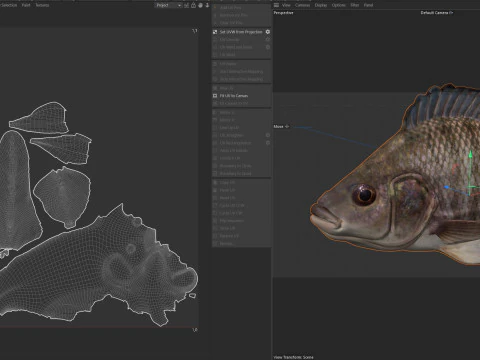Open the Panel menu in the 3D viewport
This screenshot has height=360, width=480.
pos(368,5)
